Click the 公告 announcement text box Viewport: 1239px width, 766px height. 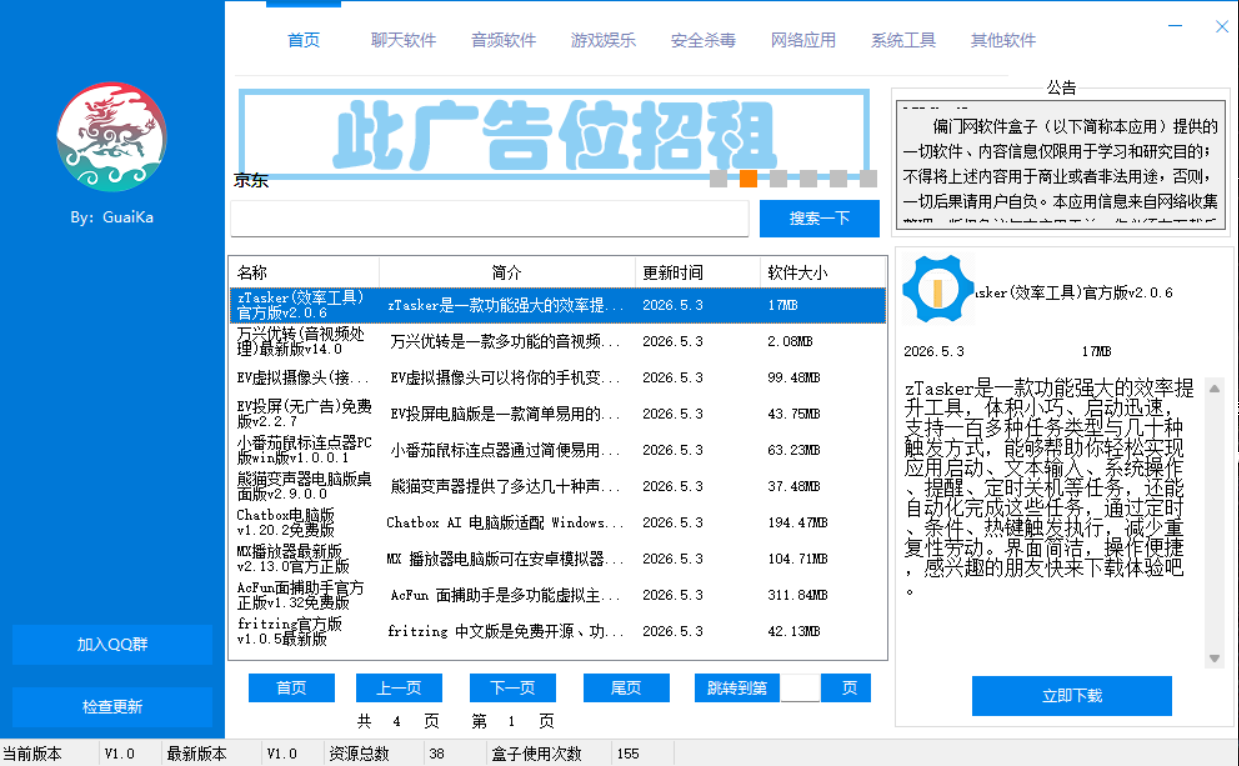click(x=1061, y=165)
